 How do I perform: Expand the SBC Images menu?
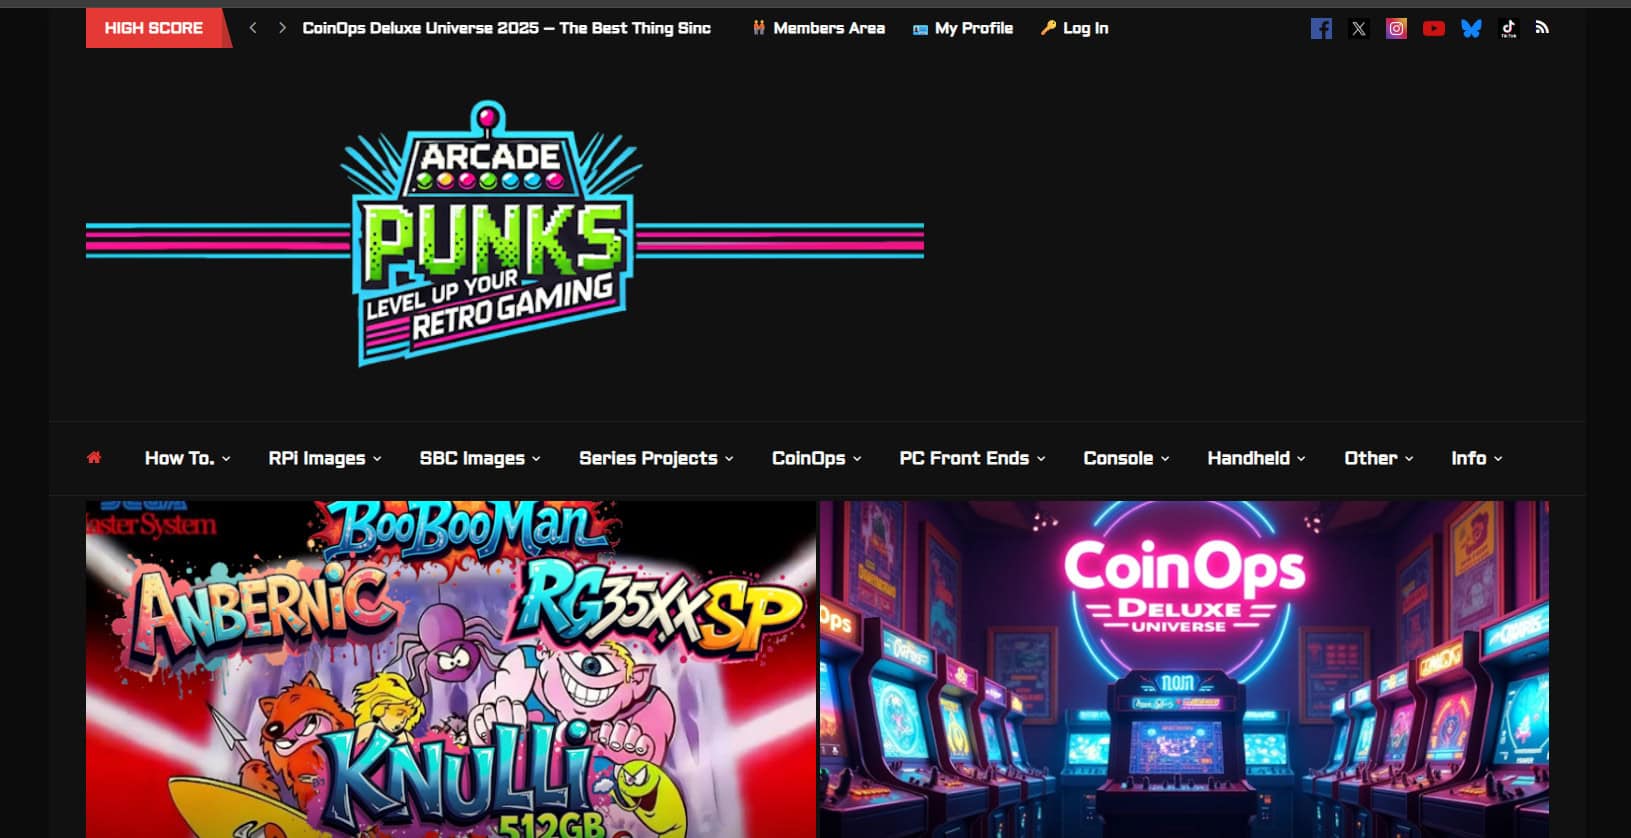tap(480, 458)
